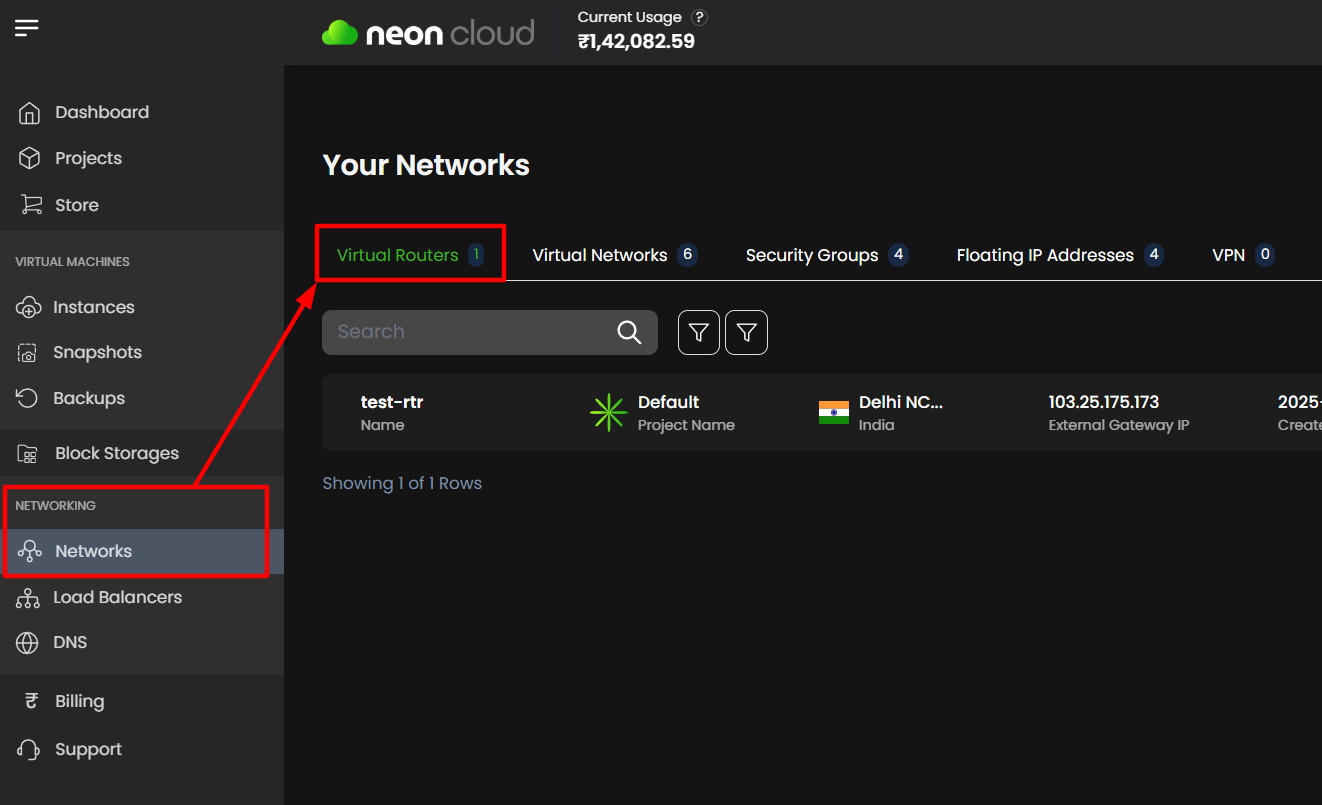
Task: Click the Neon Cloud logo
Action: pyautogui.click(x=428, y=33)
